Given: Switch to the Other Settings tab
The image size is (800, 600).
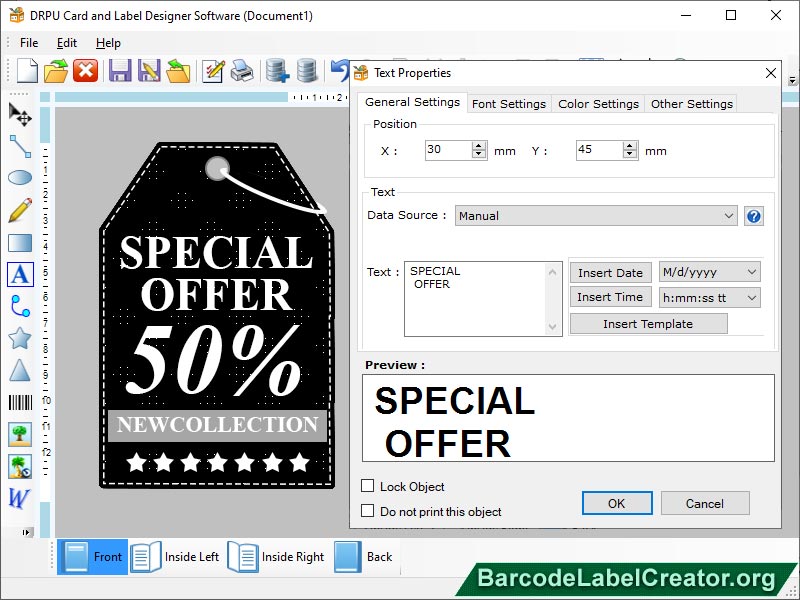Looking at the screenshot, I should (x=691, y=104).
